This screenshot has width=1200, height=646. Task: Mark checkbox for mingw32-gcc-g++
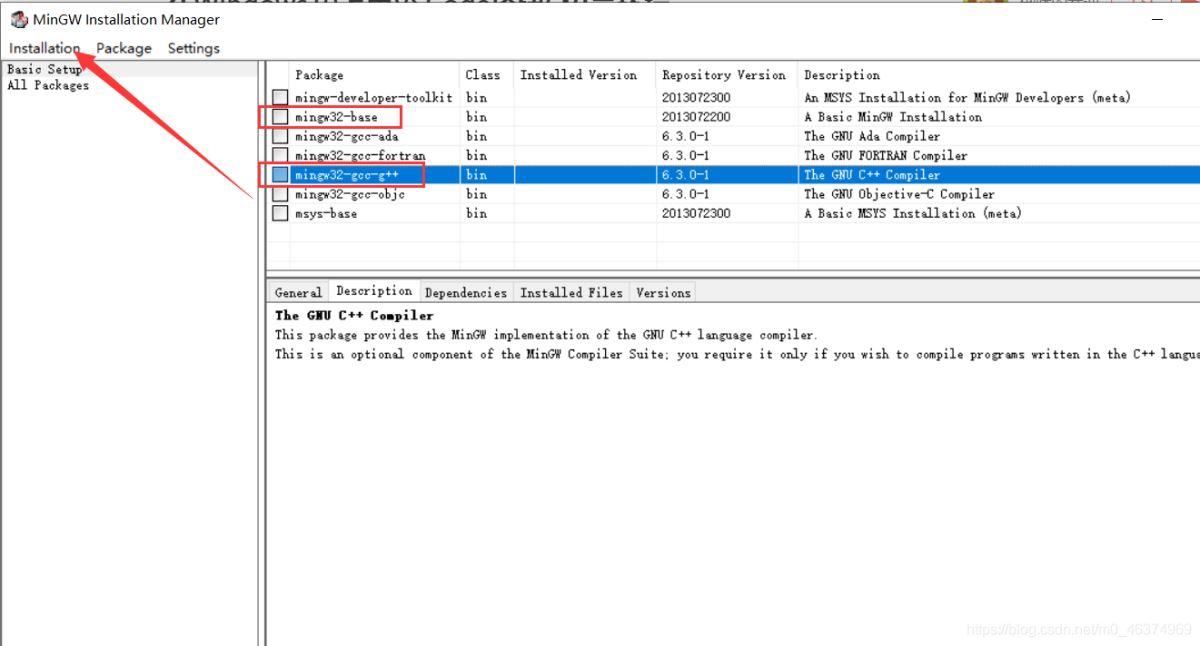280,175
